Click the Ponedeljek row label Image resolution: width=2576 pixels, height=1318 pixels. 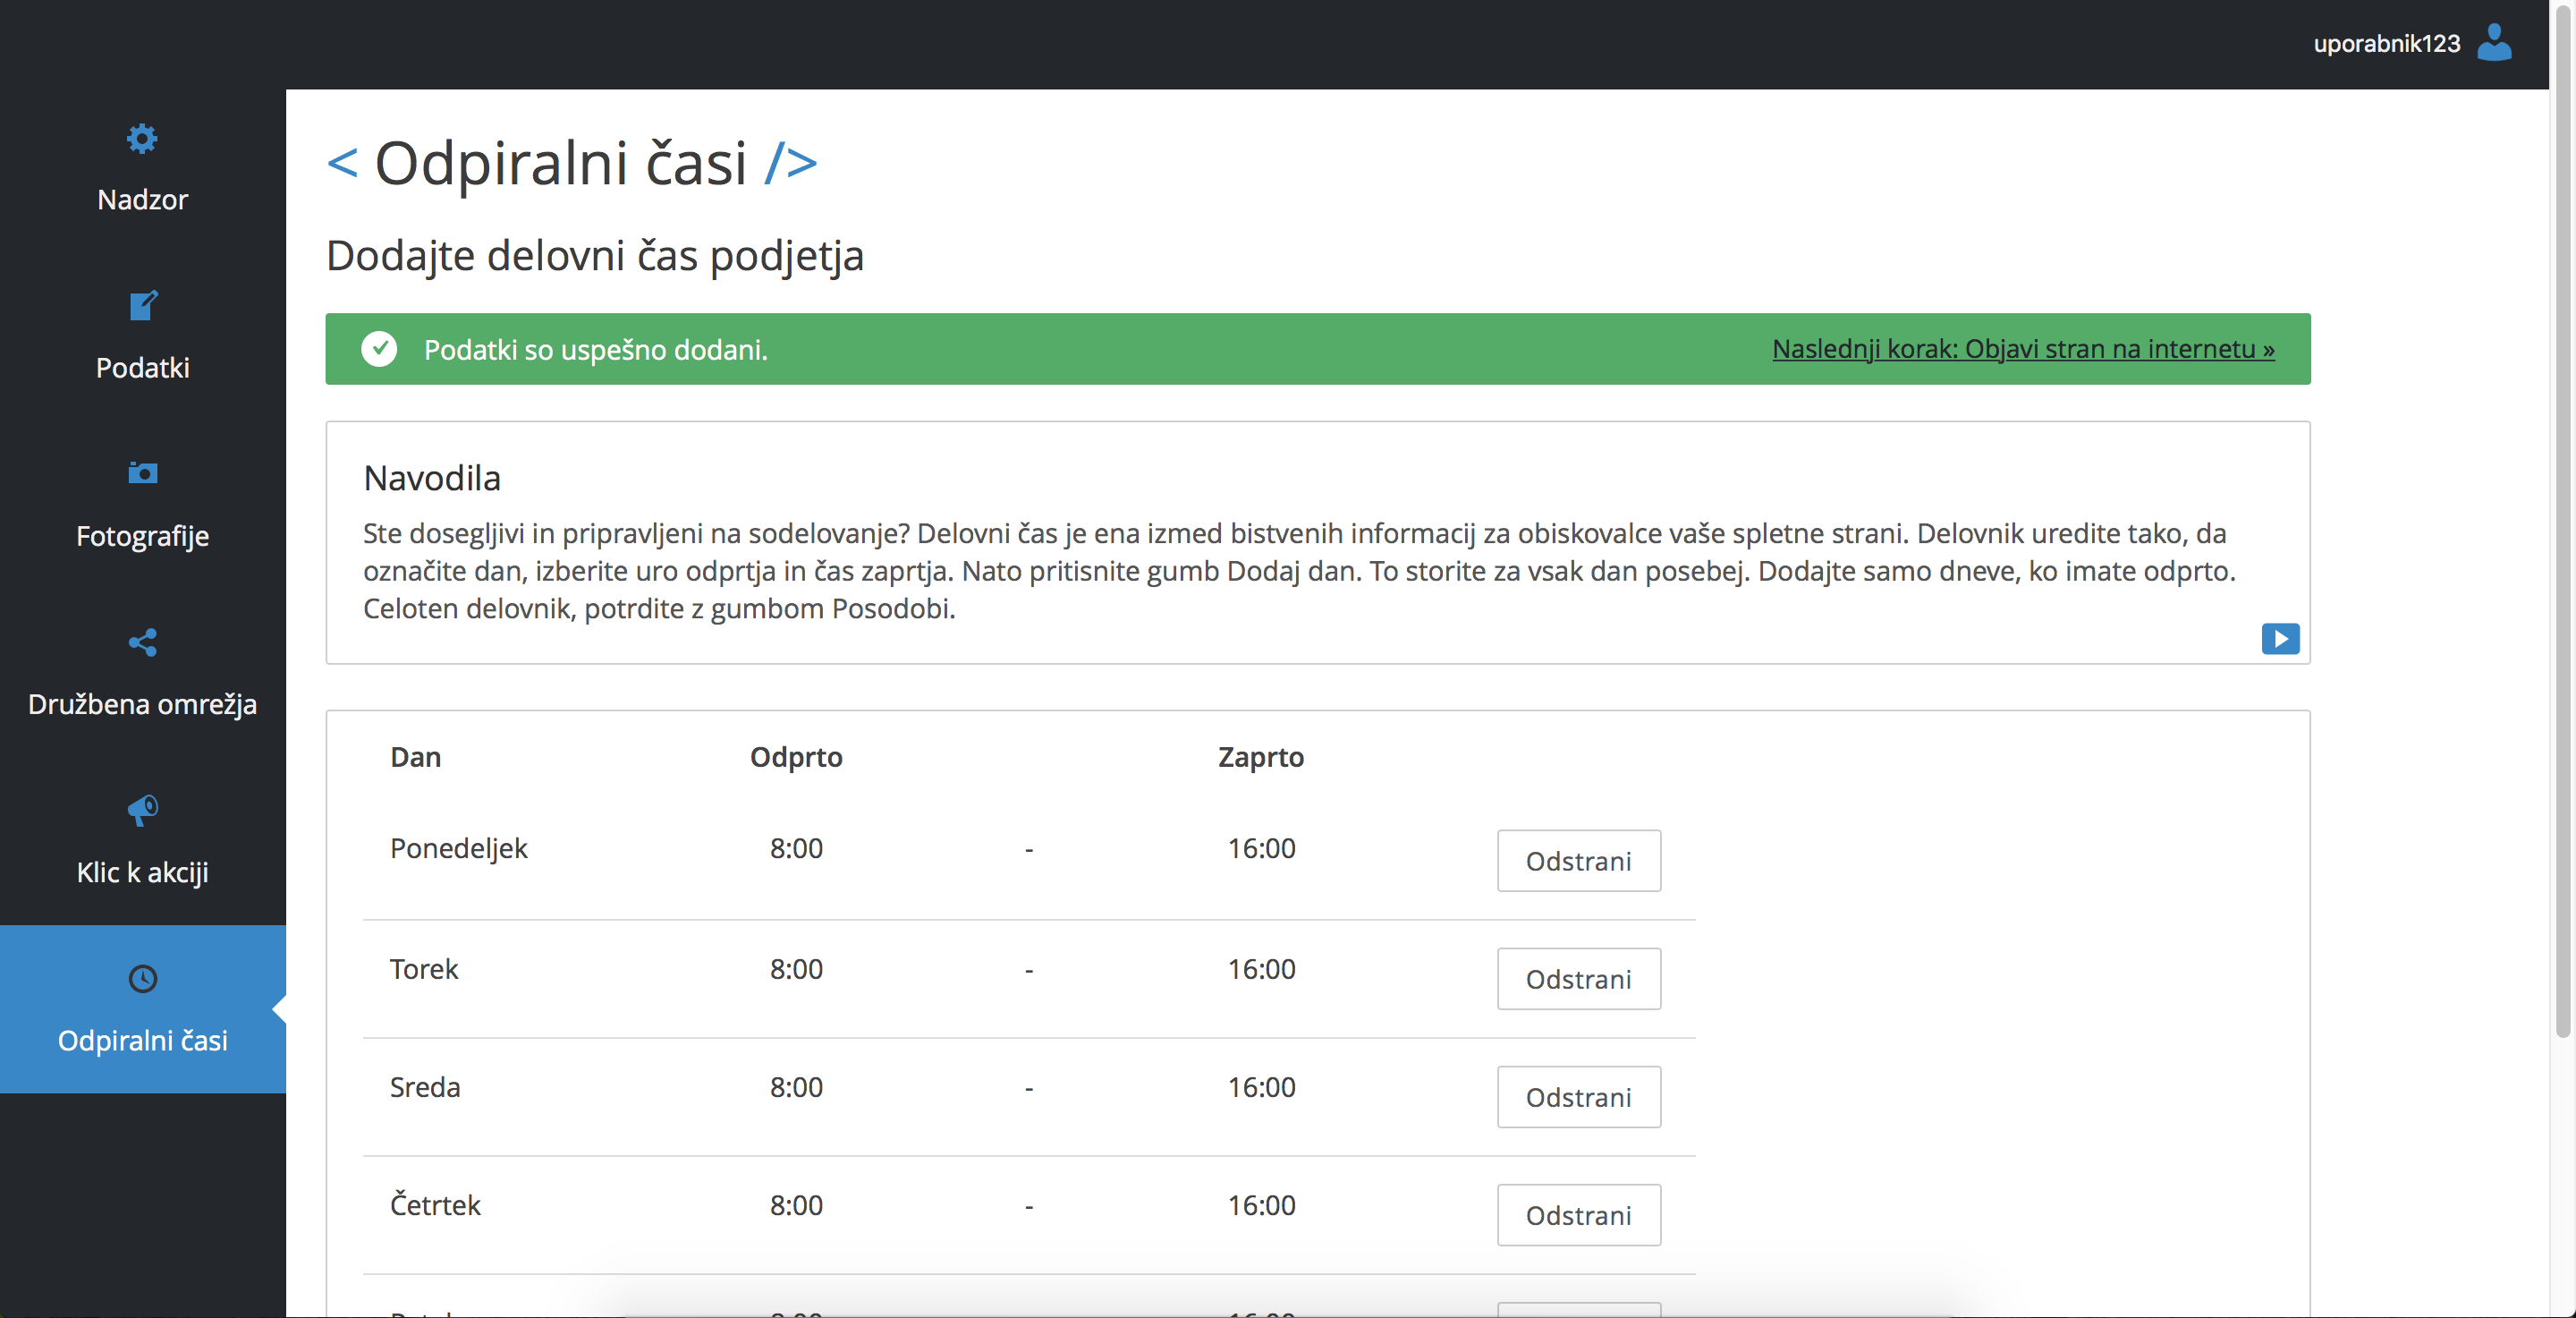[458, 848]
